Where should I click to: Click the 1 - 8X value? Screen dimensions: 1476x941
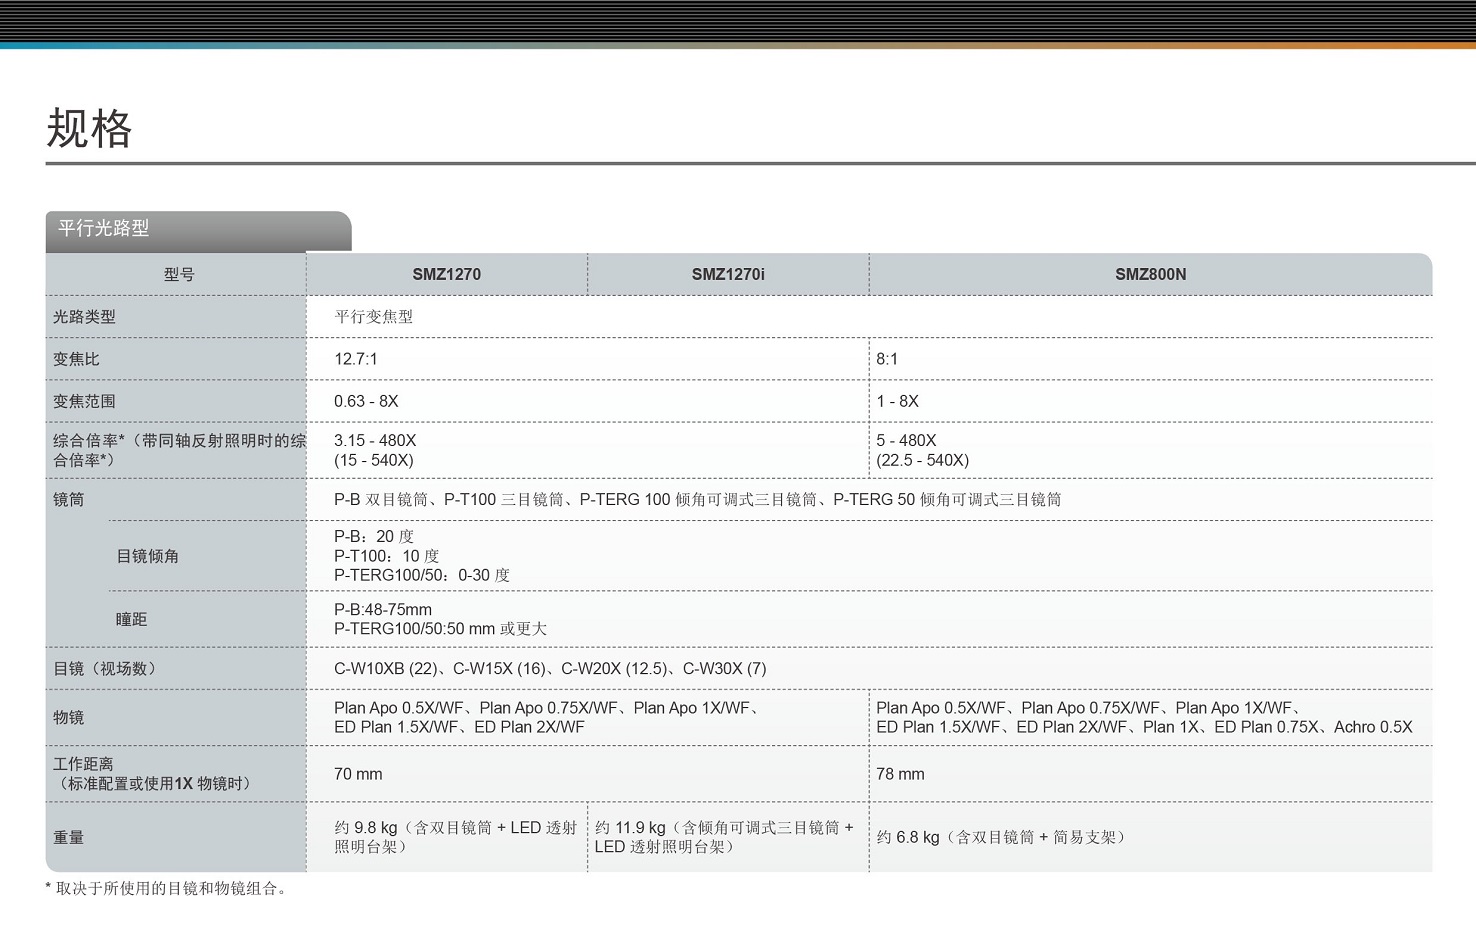tap(897, 401)
